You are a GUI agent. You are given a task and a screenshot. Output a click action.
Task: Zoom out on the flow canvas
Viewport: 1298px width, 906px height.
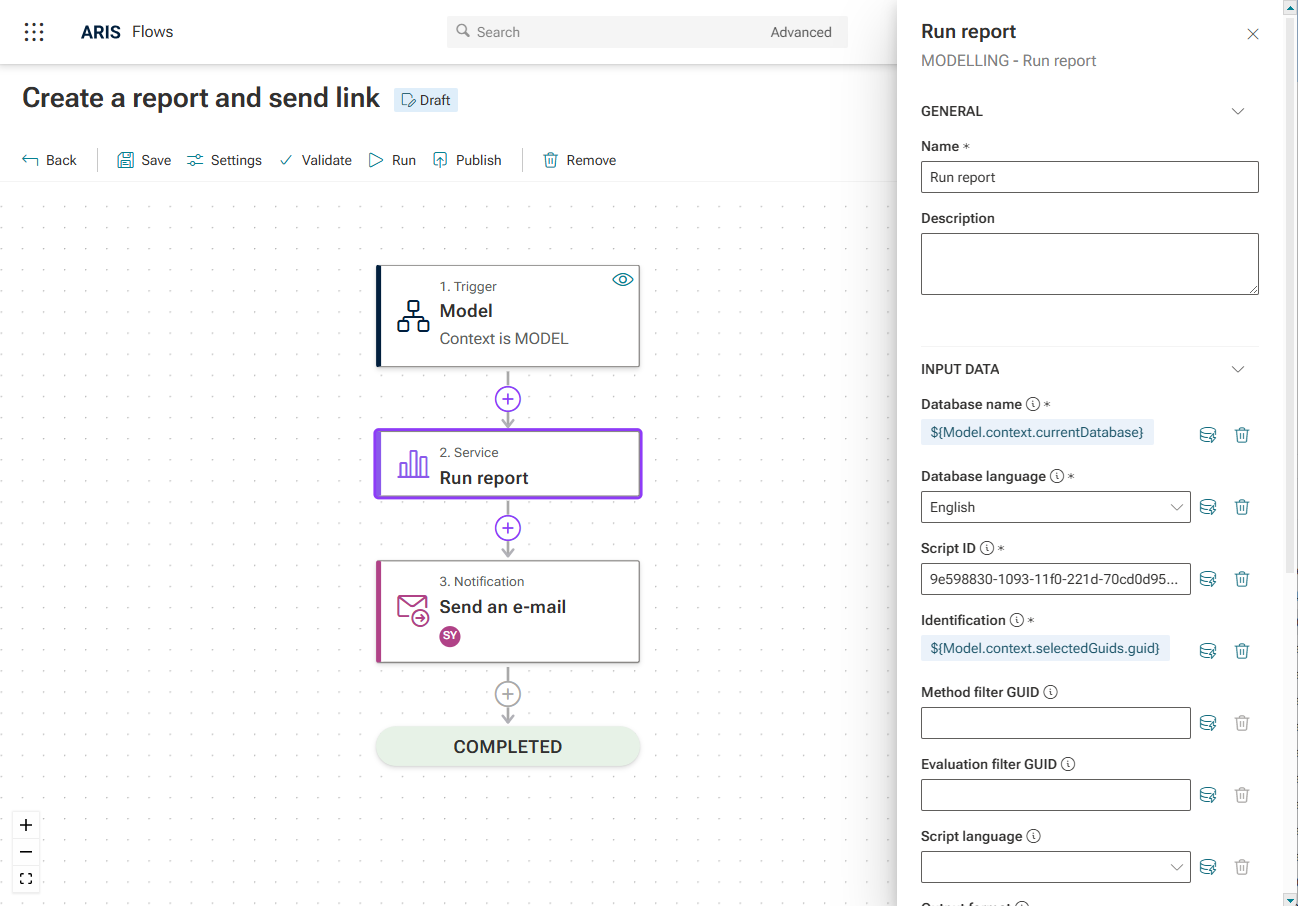(x=26, y=852)
